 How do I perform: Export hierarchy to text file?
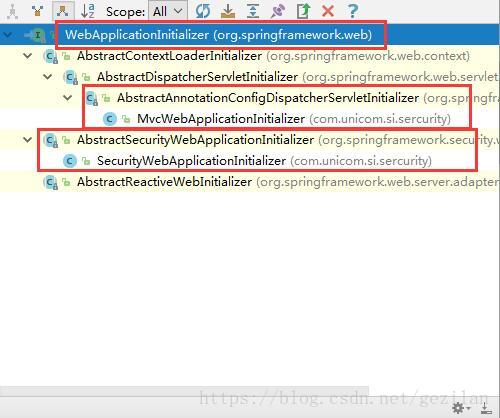click(303, 11)
